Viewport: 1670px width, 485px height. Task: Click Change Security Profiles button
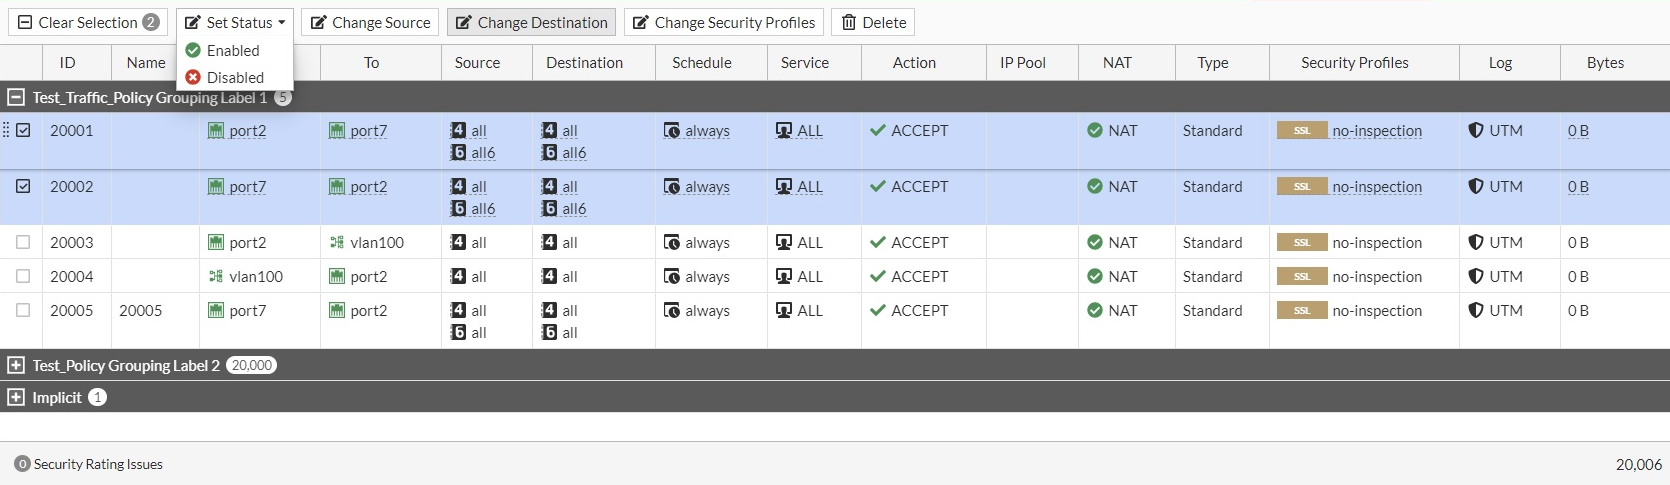724,23
